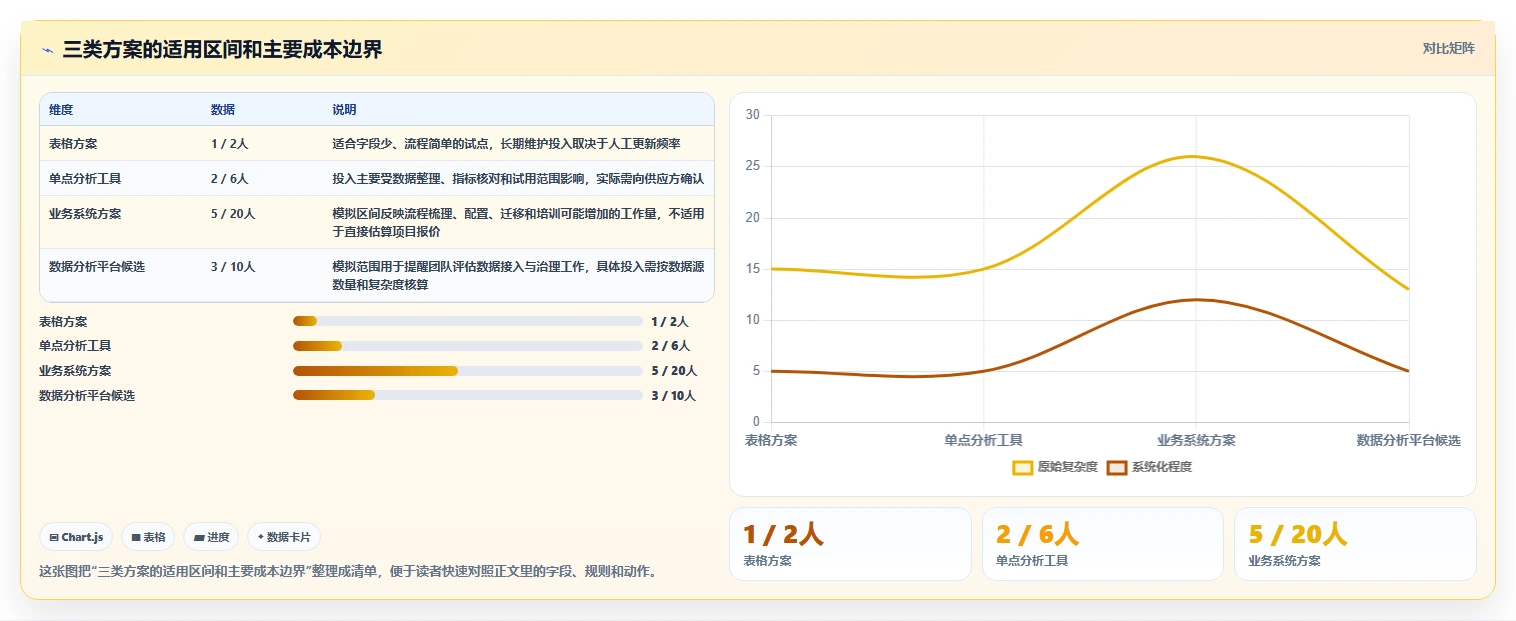Click the 对比矩阵 label in the header
The width and height of the screenshot is (1516, 621).
(1448, 48)
